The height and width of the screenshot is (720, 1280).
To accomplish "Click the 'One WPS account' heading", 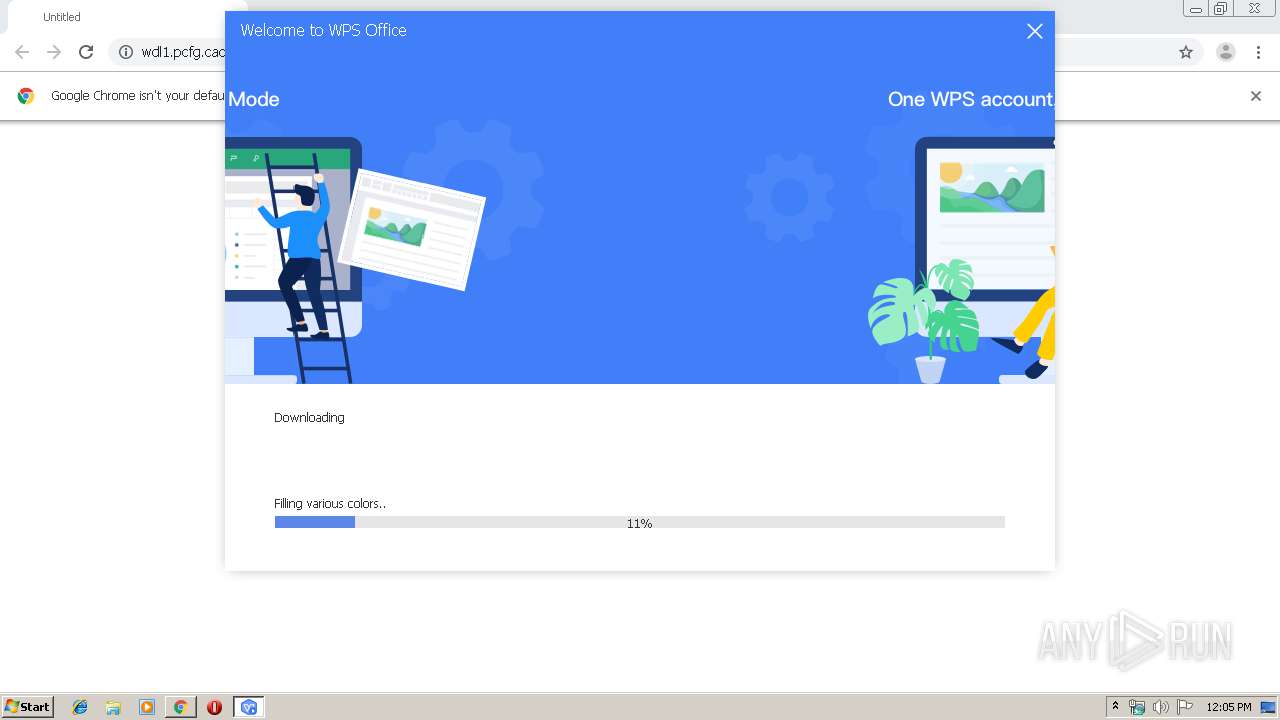I will [x=971, y=99].
